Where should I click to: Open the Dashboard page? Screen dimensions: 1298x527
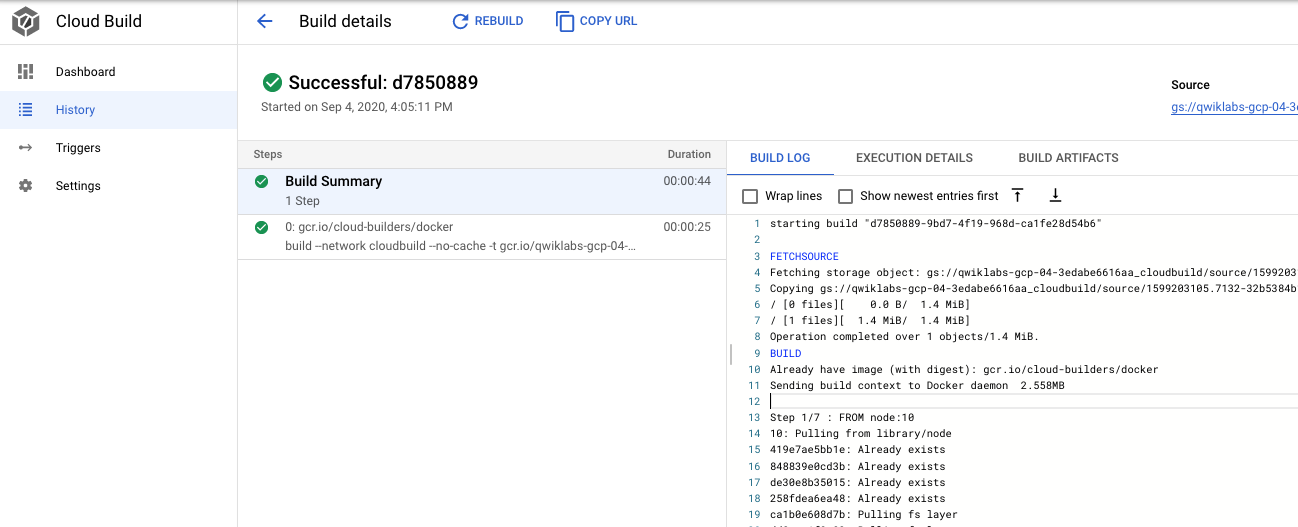[118, 72]
